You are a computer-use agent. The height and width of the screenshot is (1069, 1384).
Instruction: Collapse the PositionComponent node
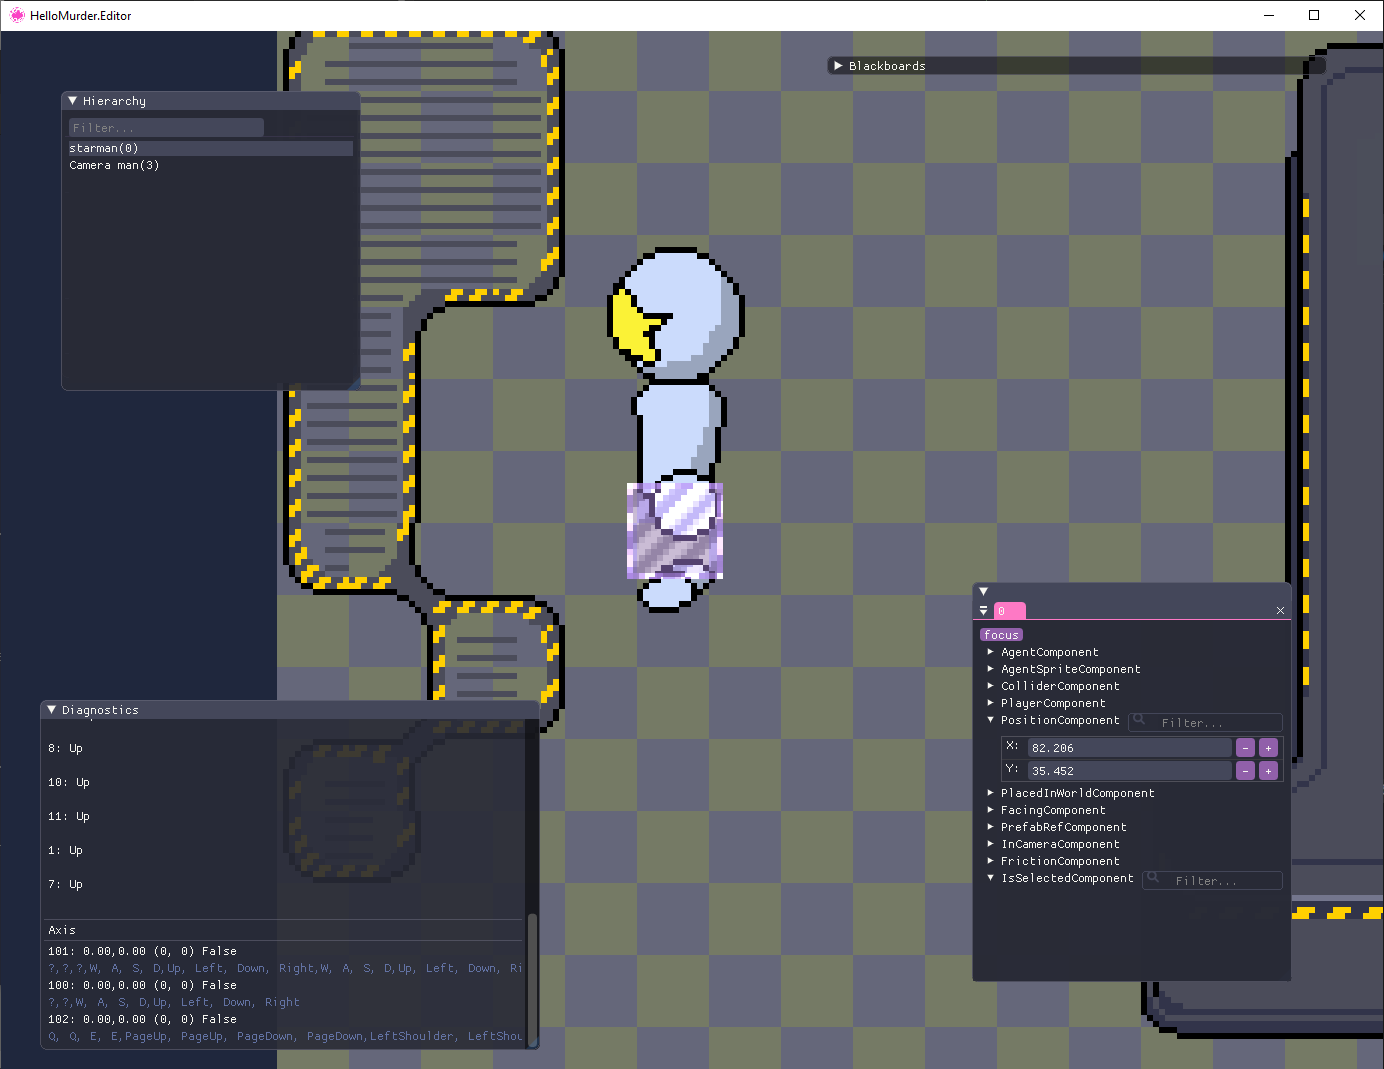tap(991, 720)
